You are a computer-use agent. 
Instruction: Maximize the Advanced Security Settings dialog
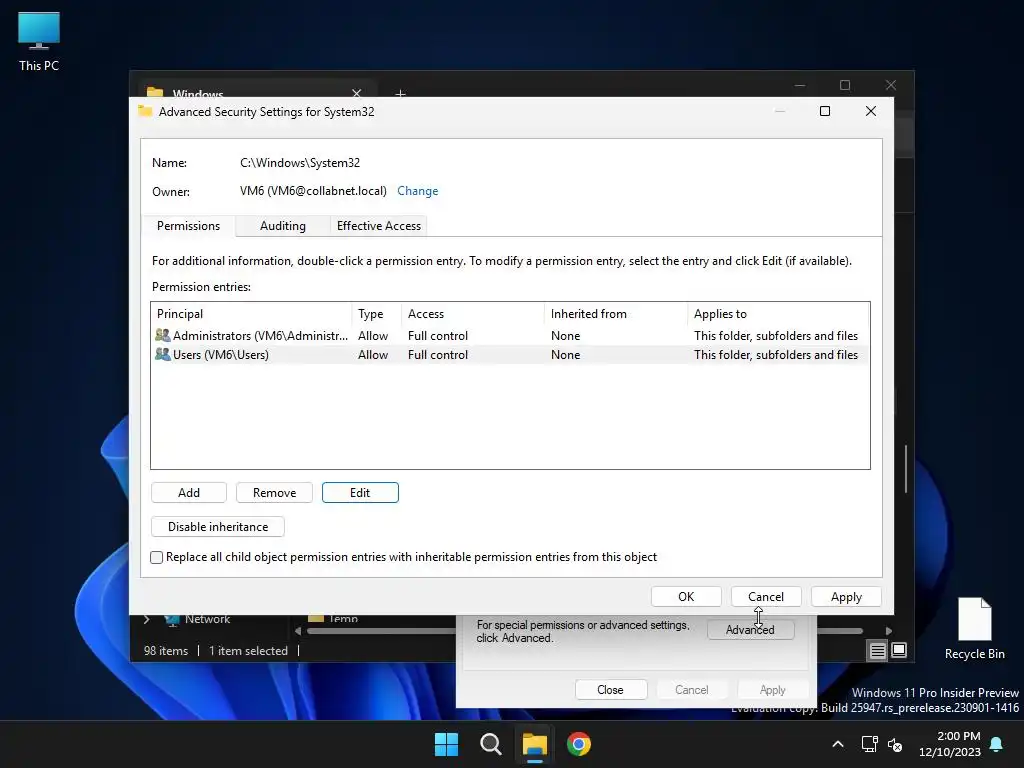tap(825, 111)
